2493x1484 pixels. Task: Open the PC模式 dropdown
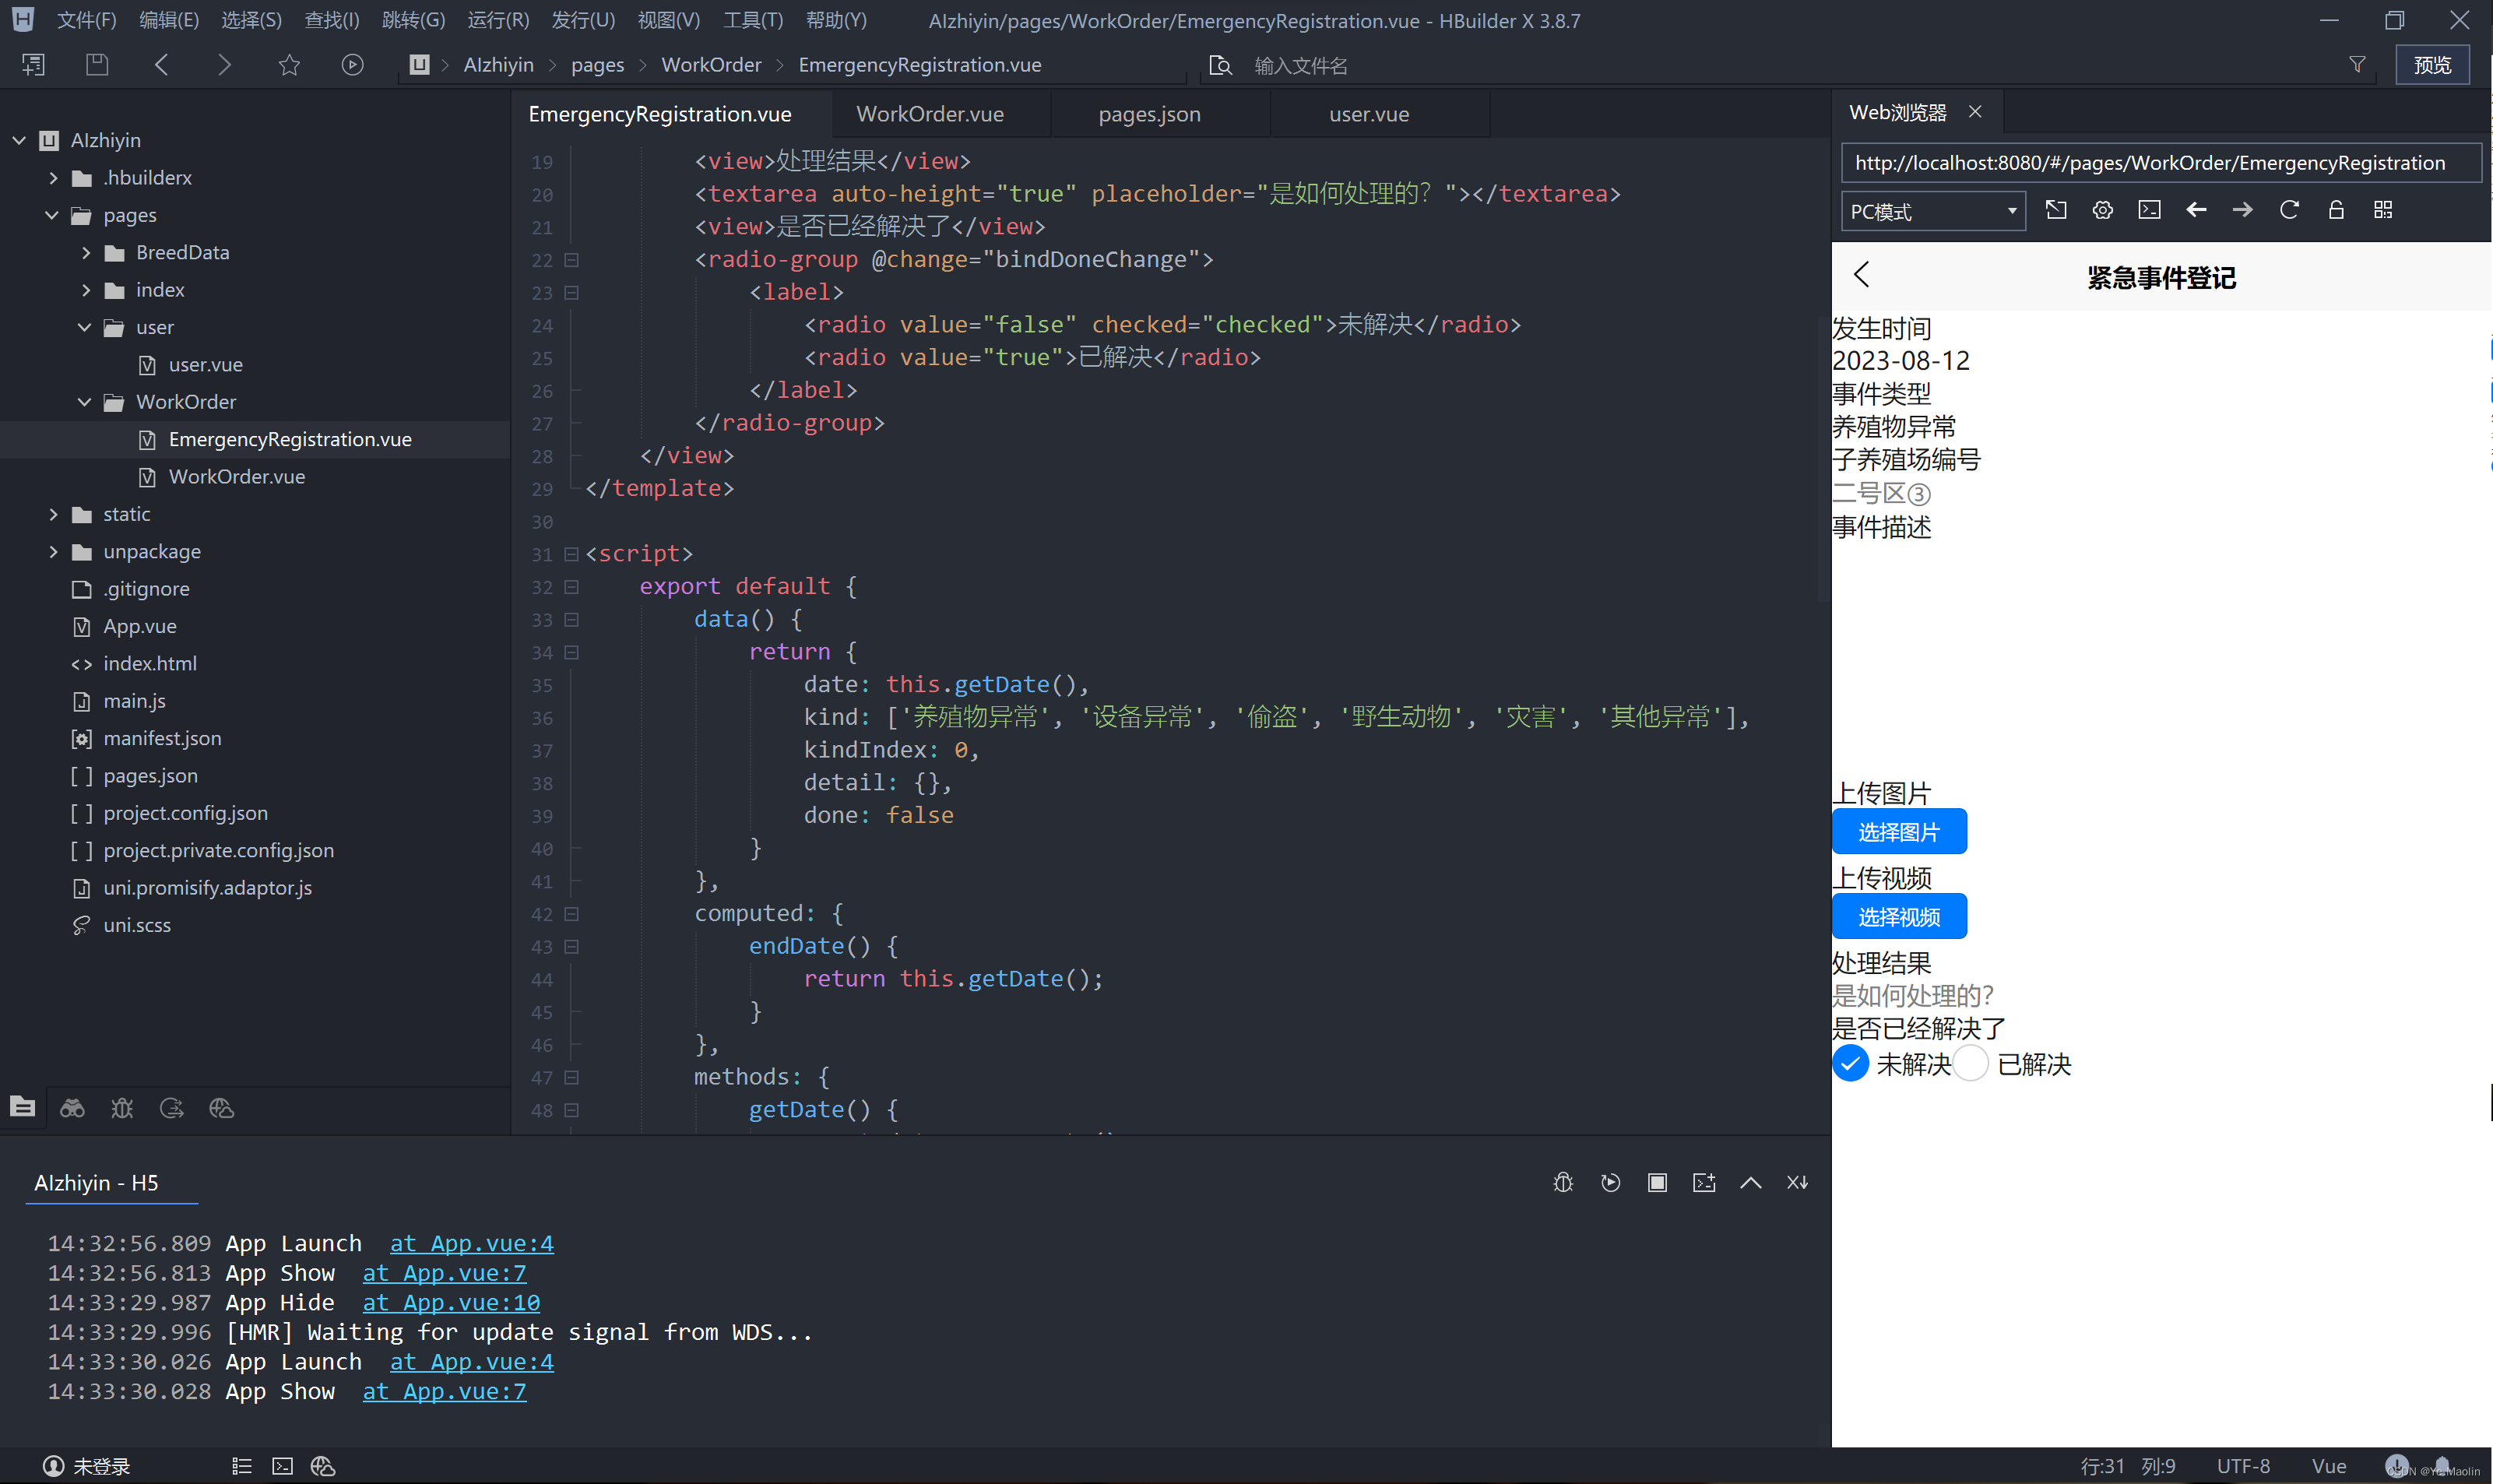point(1933,211)
